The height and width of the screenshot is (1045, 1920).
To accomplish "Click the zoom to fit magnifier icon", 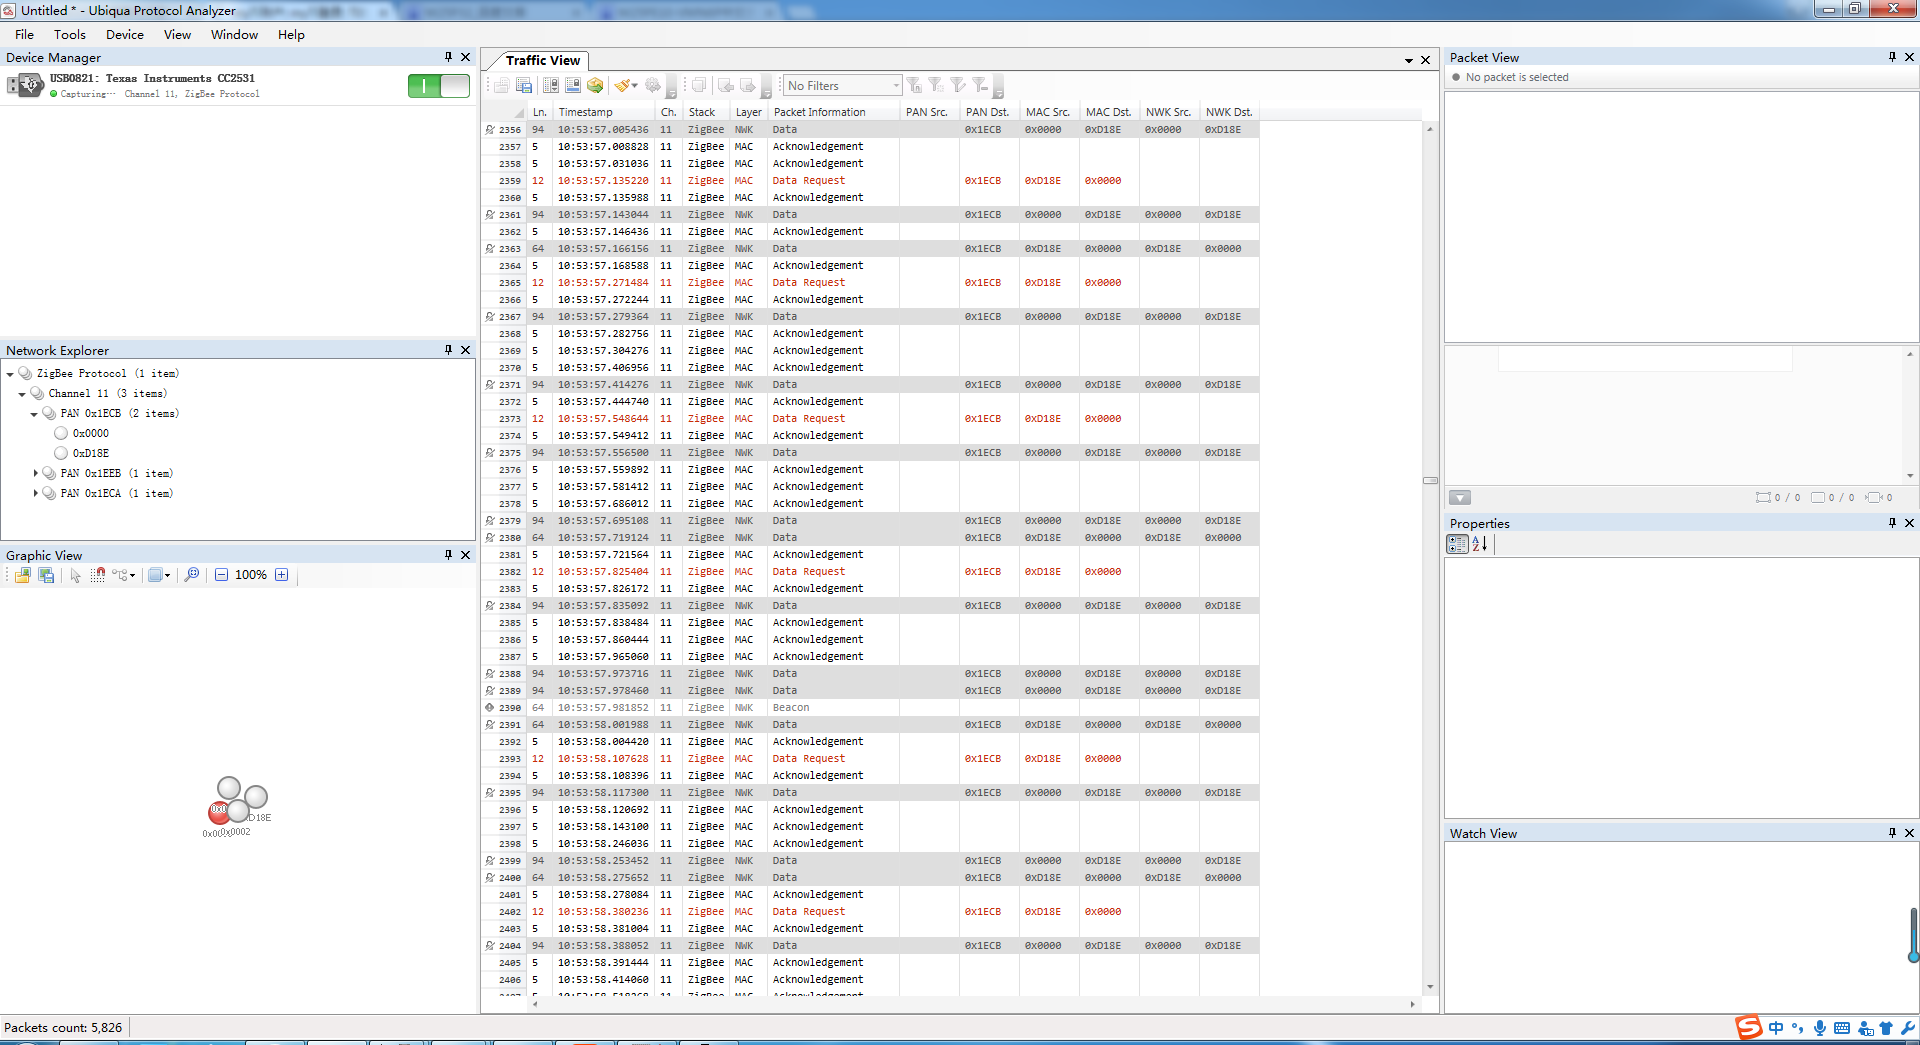I will [x=192, y=575].
